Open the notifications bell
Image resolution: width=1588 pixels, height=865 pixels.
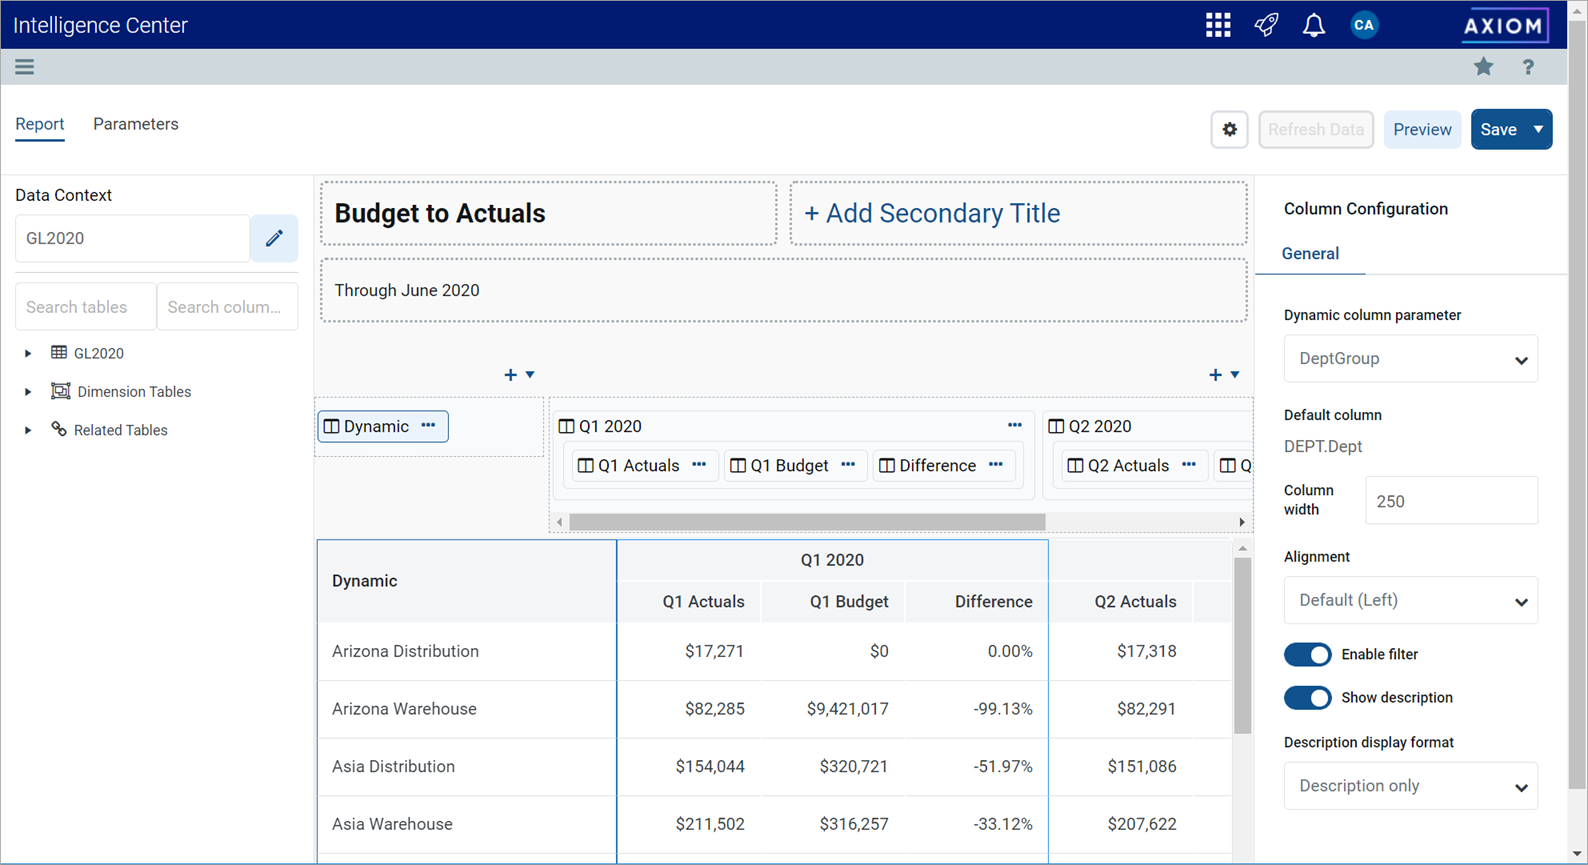[1314, 25]
